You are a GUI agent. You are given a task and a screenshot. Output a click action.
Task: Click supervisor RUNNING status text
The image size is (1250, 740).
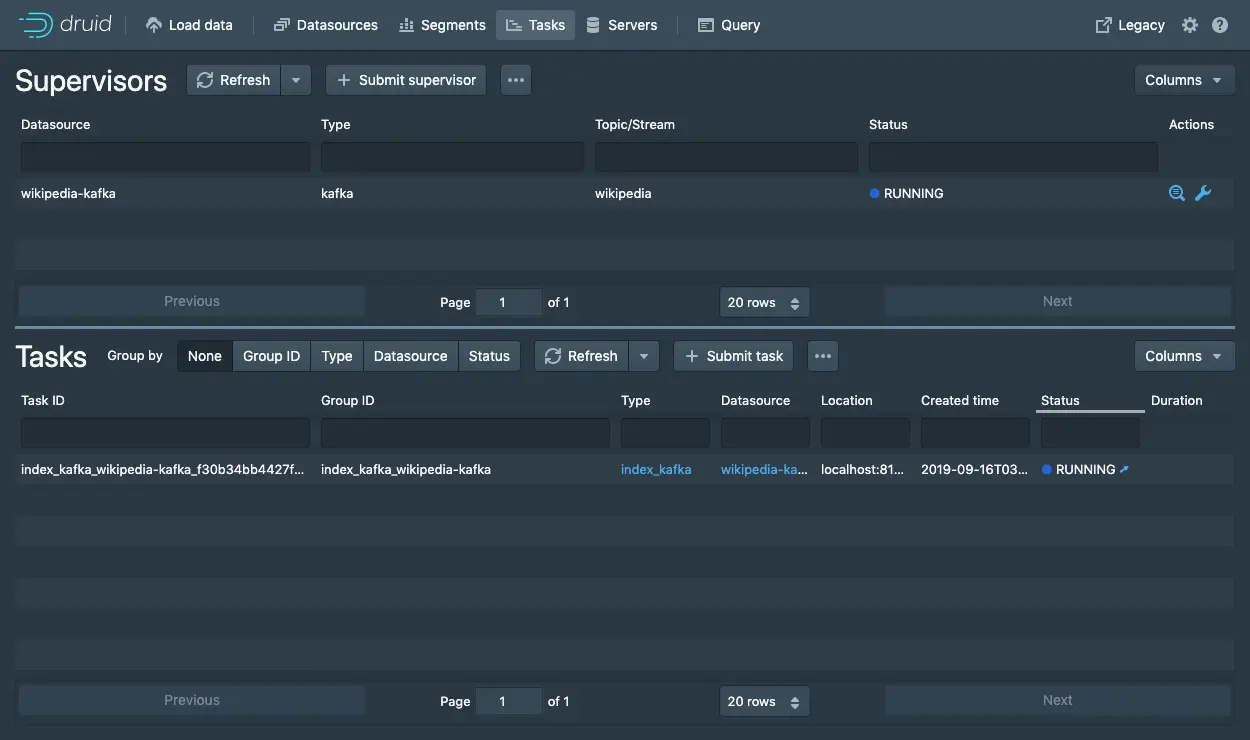click(913, 193)
